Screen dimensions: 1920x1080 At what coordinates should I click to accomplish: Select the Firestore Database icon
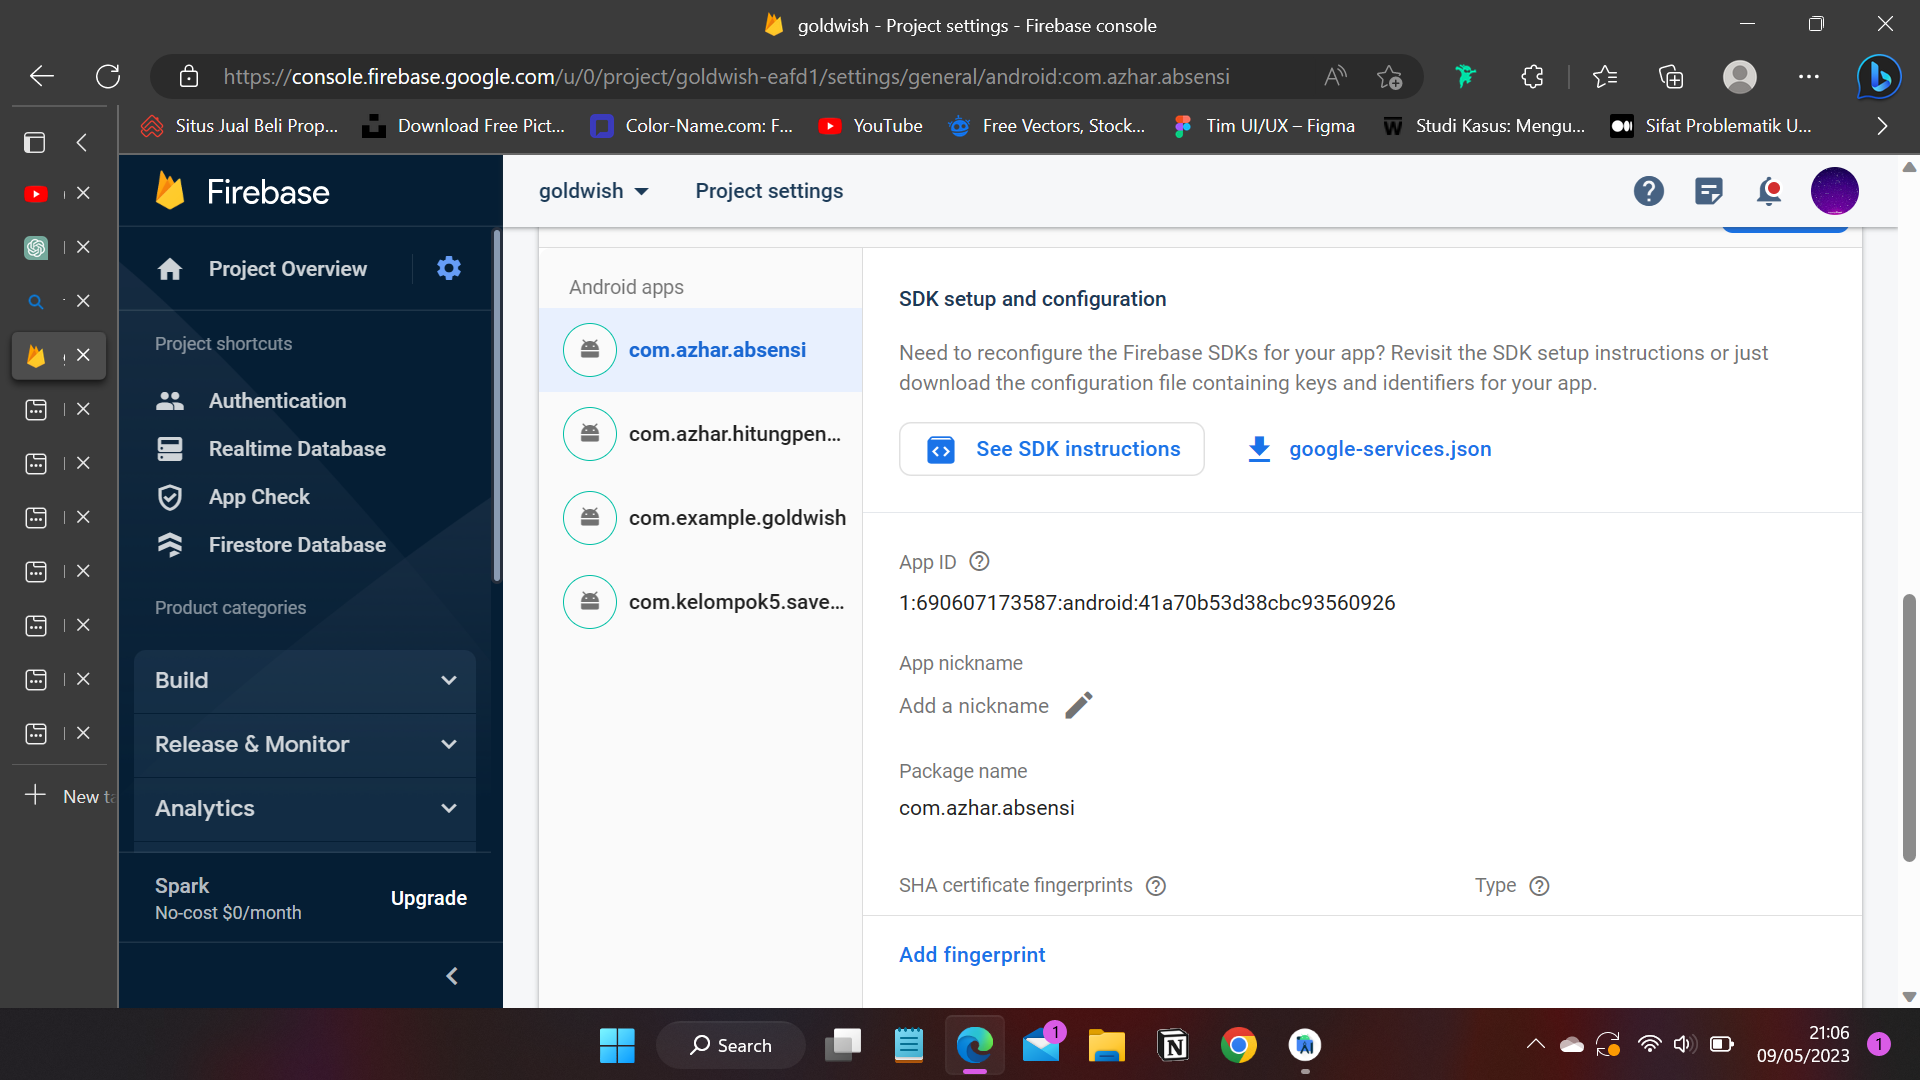coord(170,545)
